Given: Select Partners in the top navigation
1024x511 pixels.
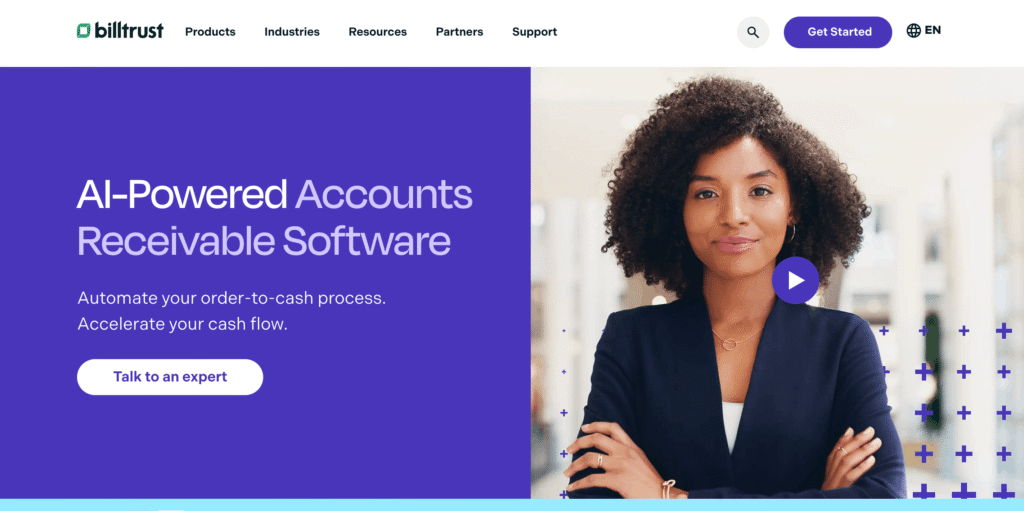Looking at the screenshot, I should 460,31.
